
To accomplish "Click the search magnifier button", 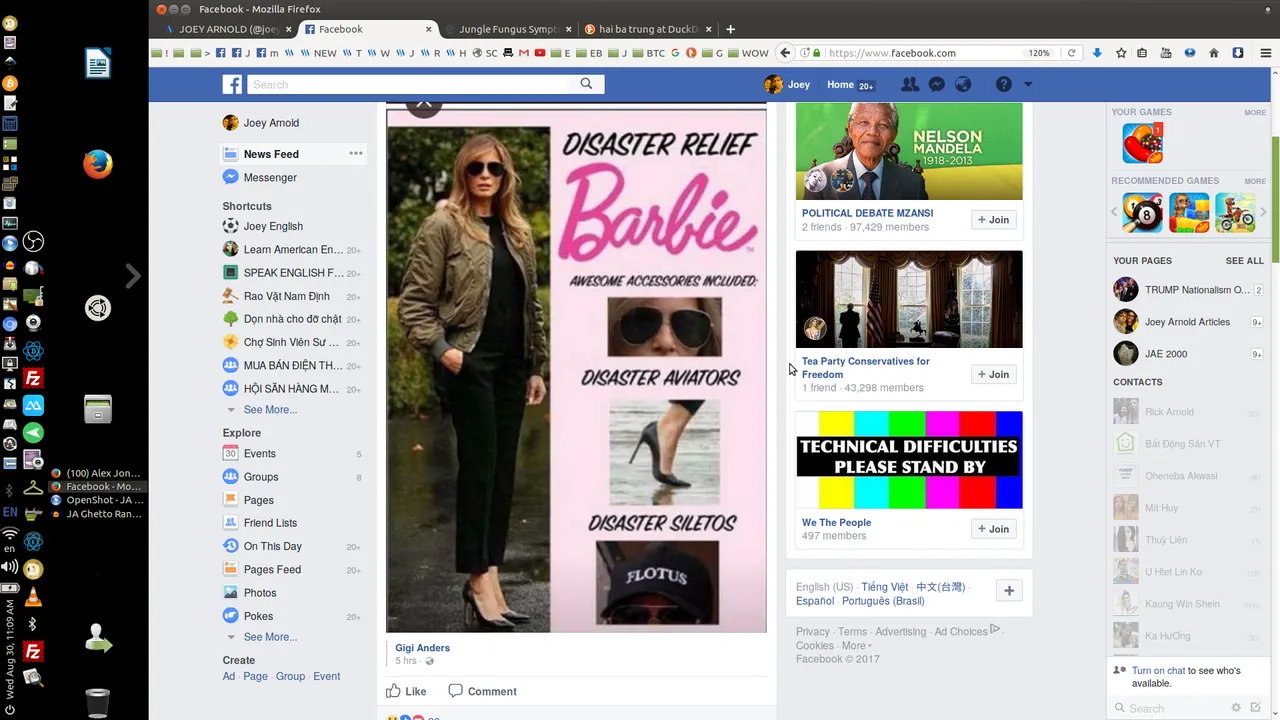I will [x=586, y=84].
